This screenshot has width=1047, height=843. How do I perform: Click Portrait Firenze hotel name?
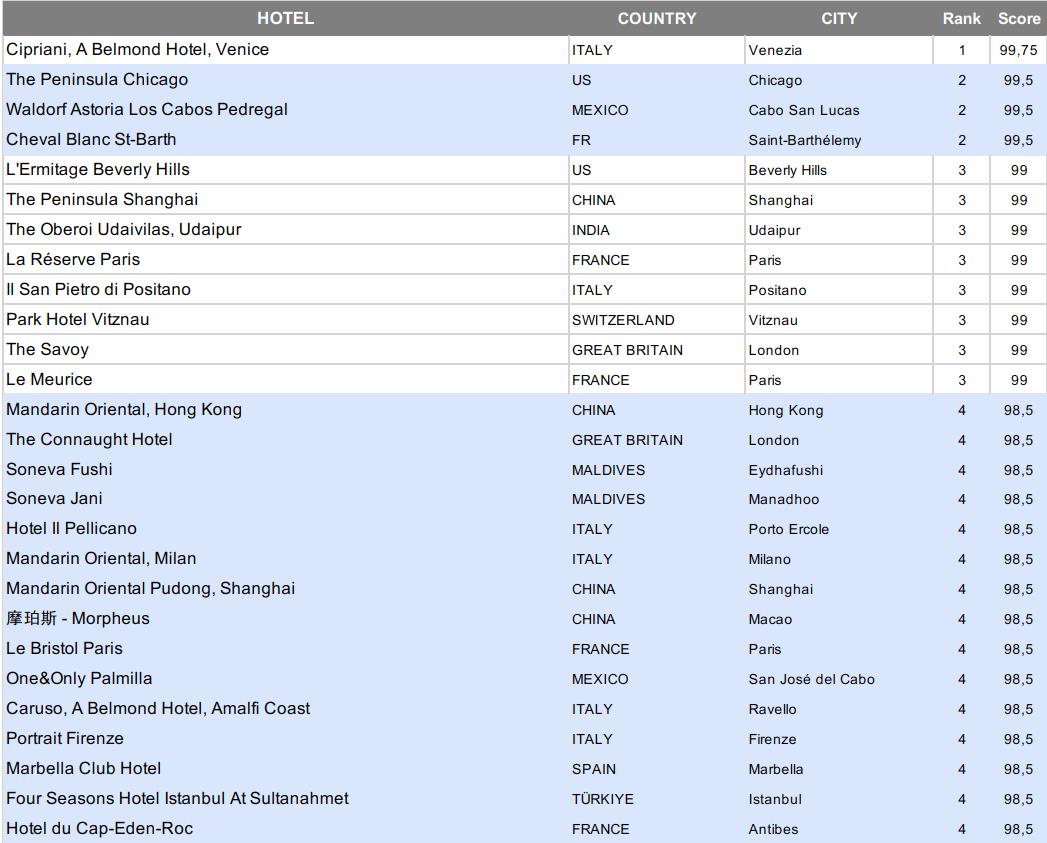pos(65,738)
